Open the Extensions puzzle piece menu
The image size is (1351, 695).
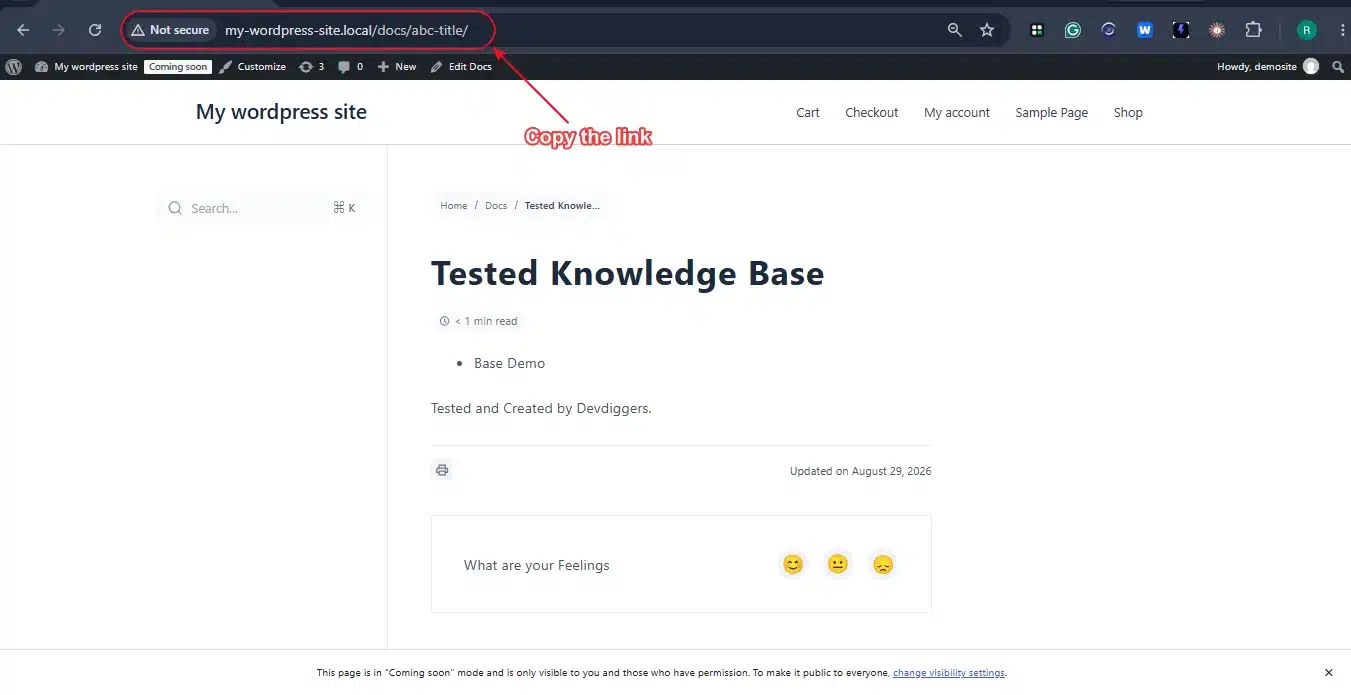[x=1253, y=30]
